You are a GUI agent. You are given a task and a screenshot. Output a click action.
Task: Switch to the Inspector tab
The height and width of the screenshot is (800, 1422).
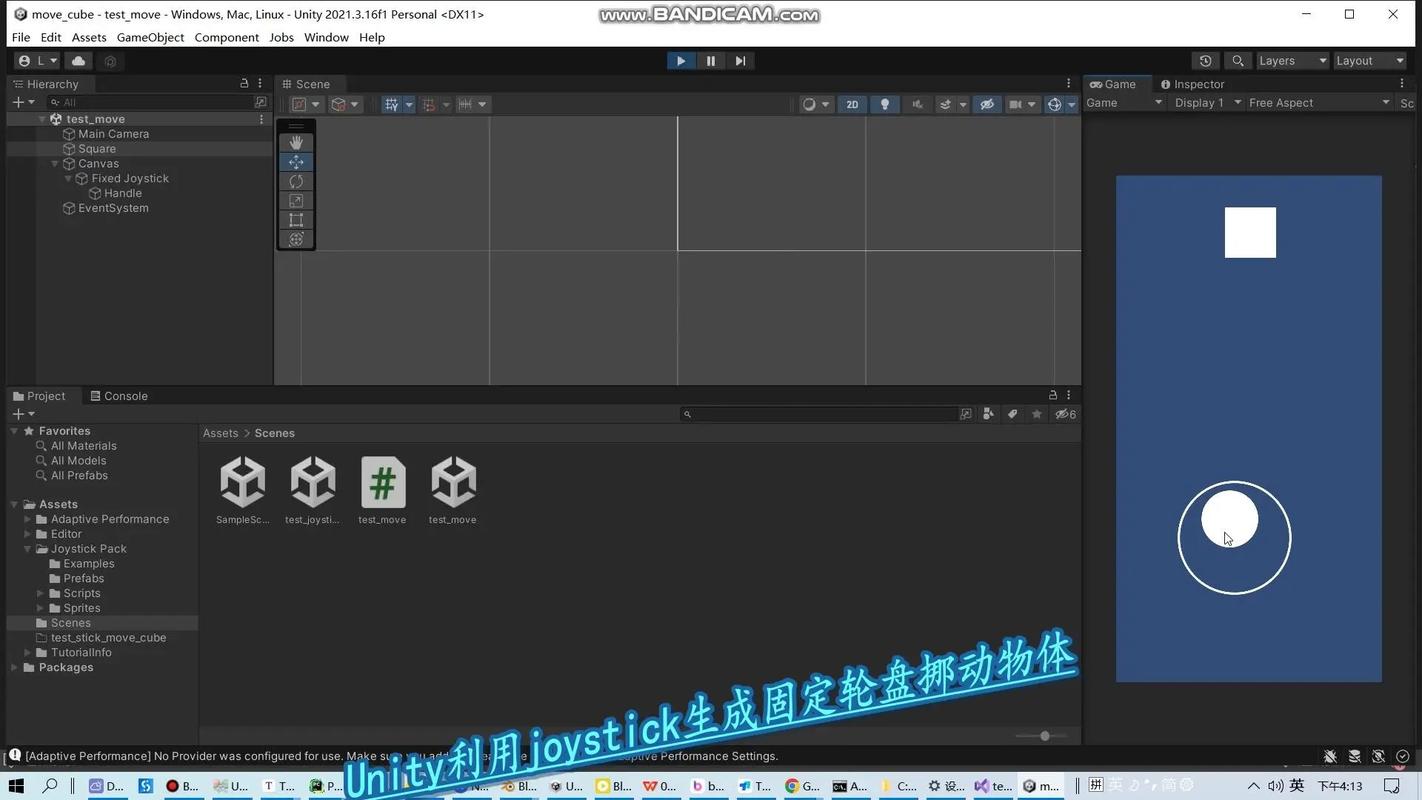click(x=1192, y=84)
